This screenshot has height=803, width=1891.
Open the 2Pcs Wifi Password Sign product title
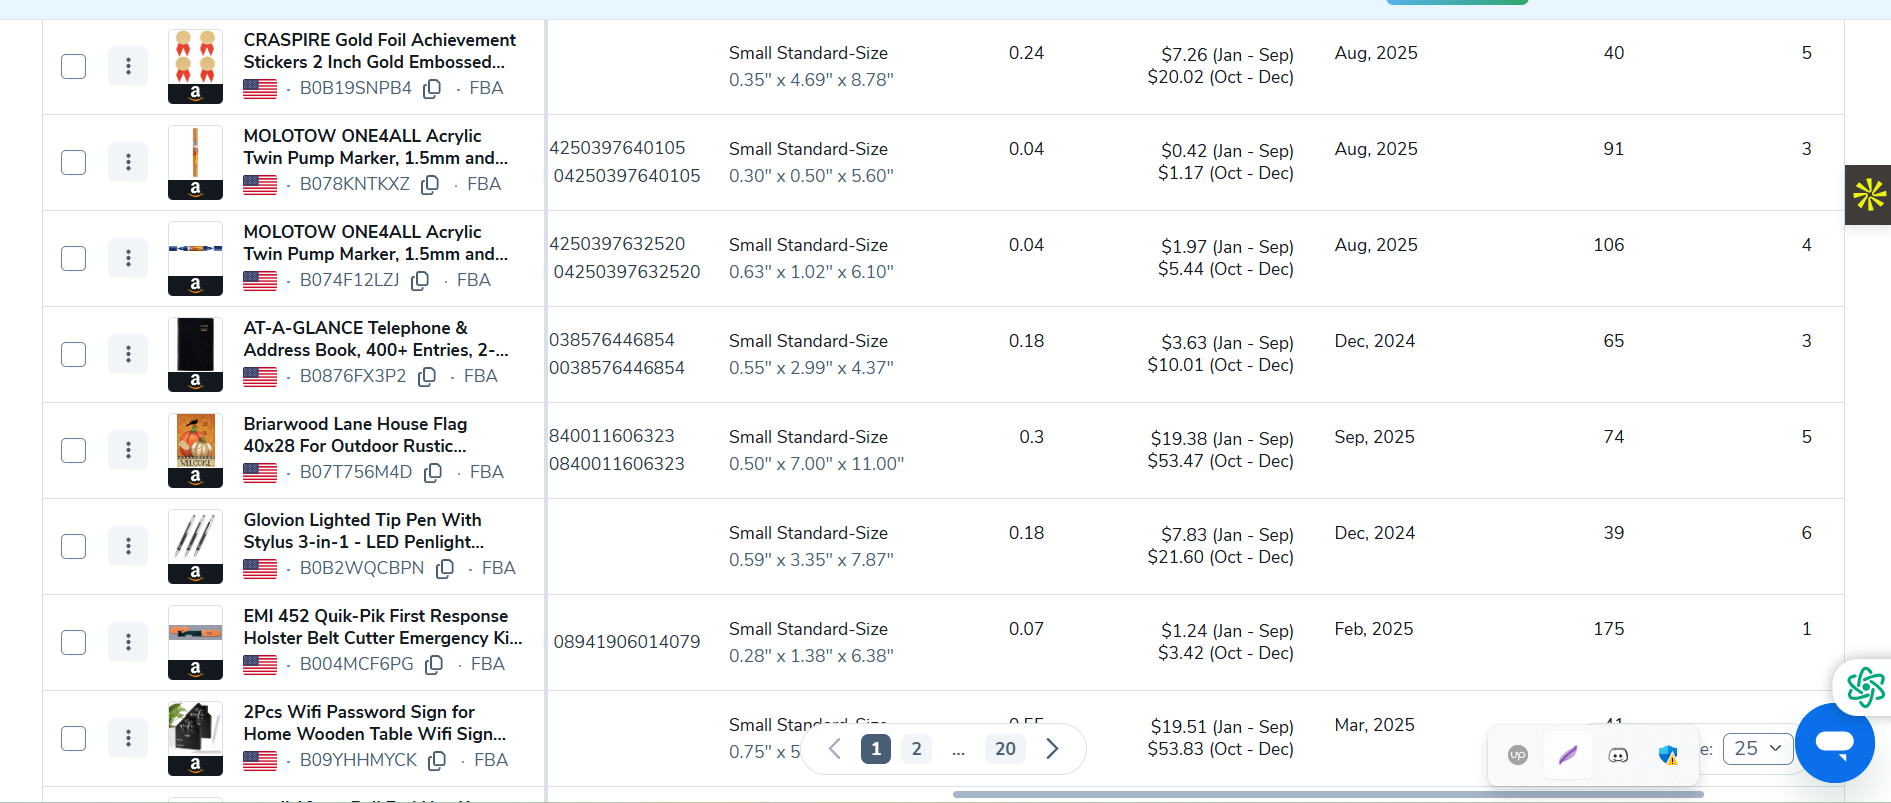(375, 723)
